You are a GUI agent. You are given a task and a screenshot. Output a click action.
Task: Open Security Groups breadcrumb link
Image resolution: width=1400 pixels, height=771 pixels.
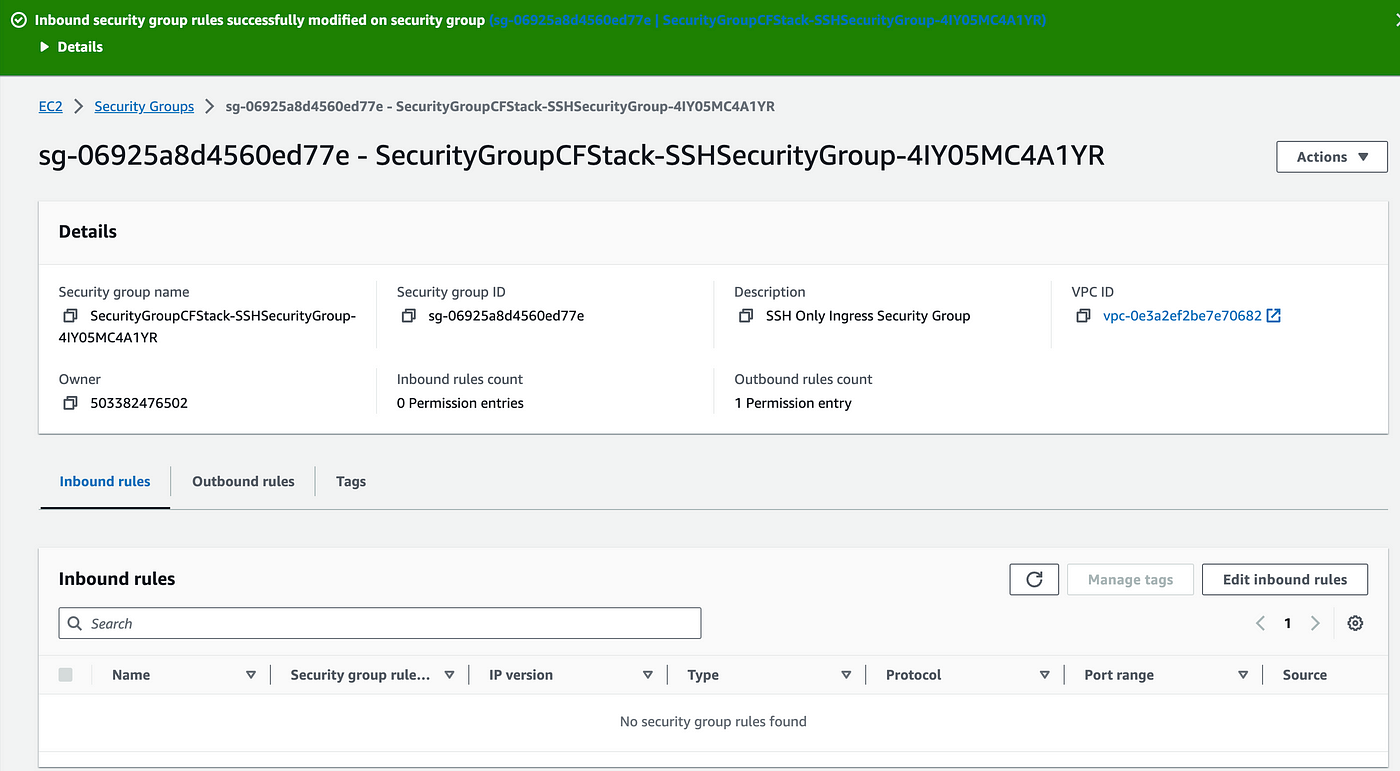pos(144,106)
